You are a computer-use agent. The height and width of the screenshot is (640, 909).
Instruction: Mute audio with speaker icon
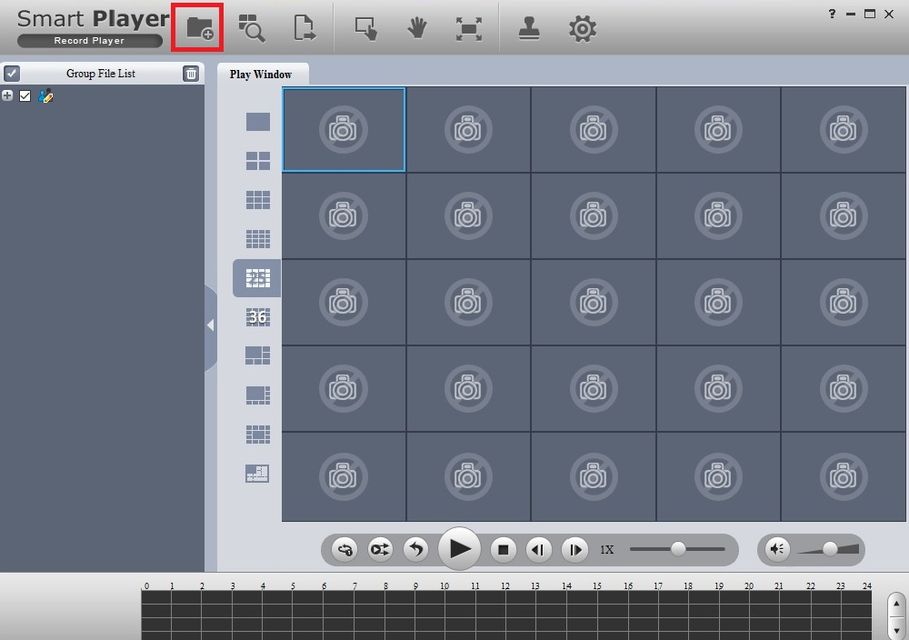777,548
